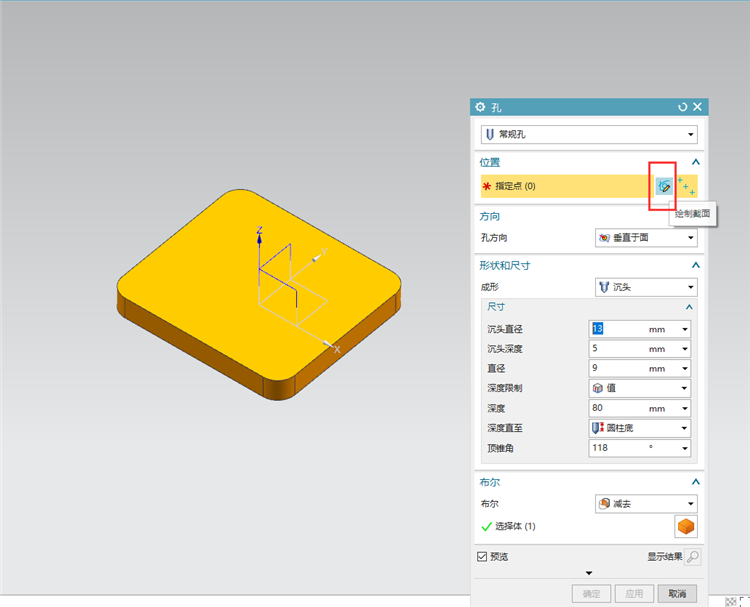
Task: Open the hole type dropdown showing 常规孔
Action: point(589,134)
